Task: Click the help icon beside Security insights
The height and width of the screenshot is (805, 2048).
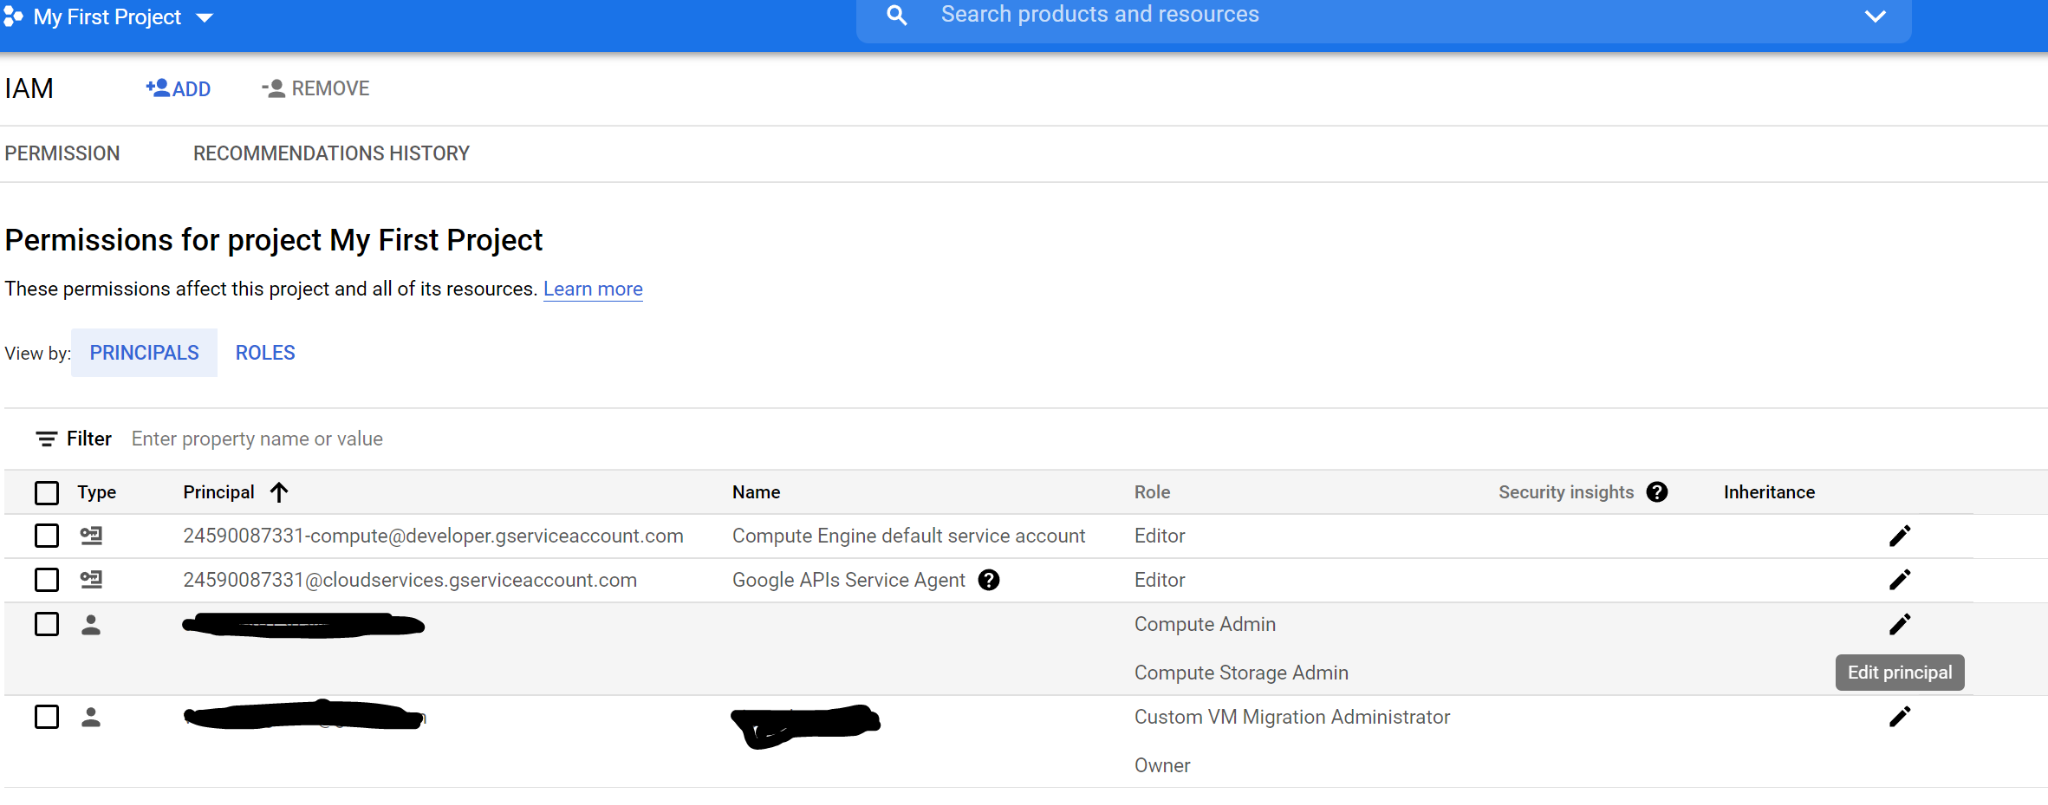Action: point(1657,492)
